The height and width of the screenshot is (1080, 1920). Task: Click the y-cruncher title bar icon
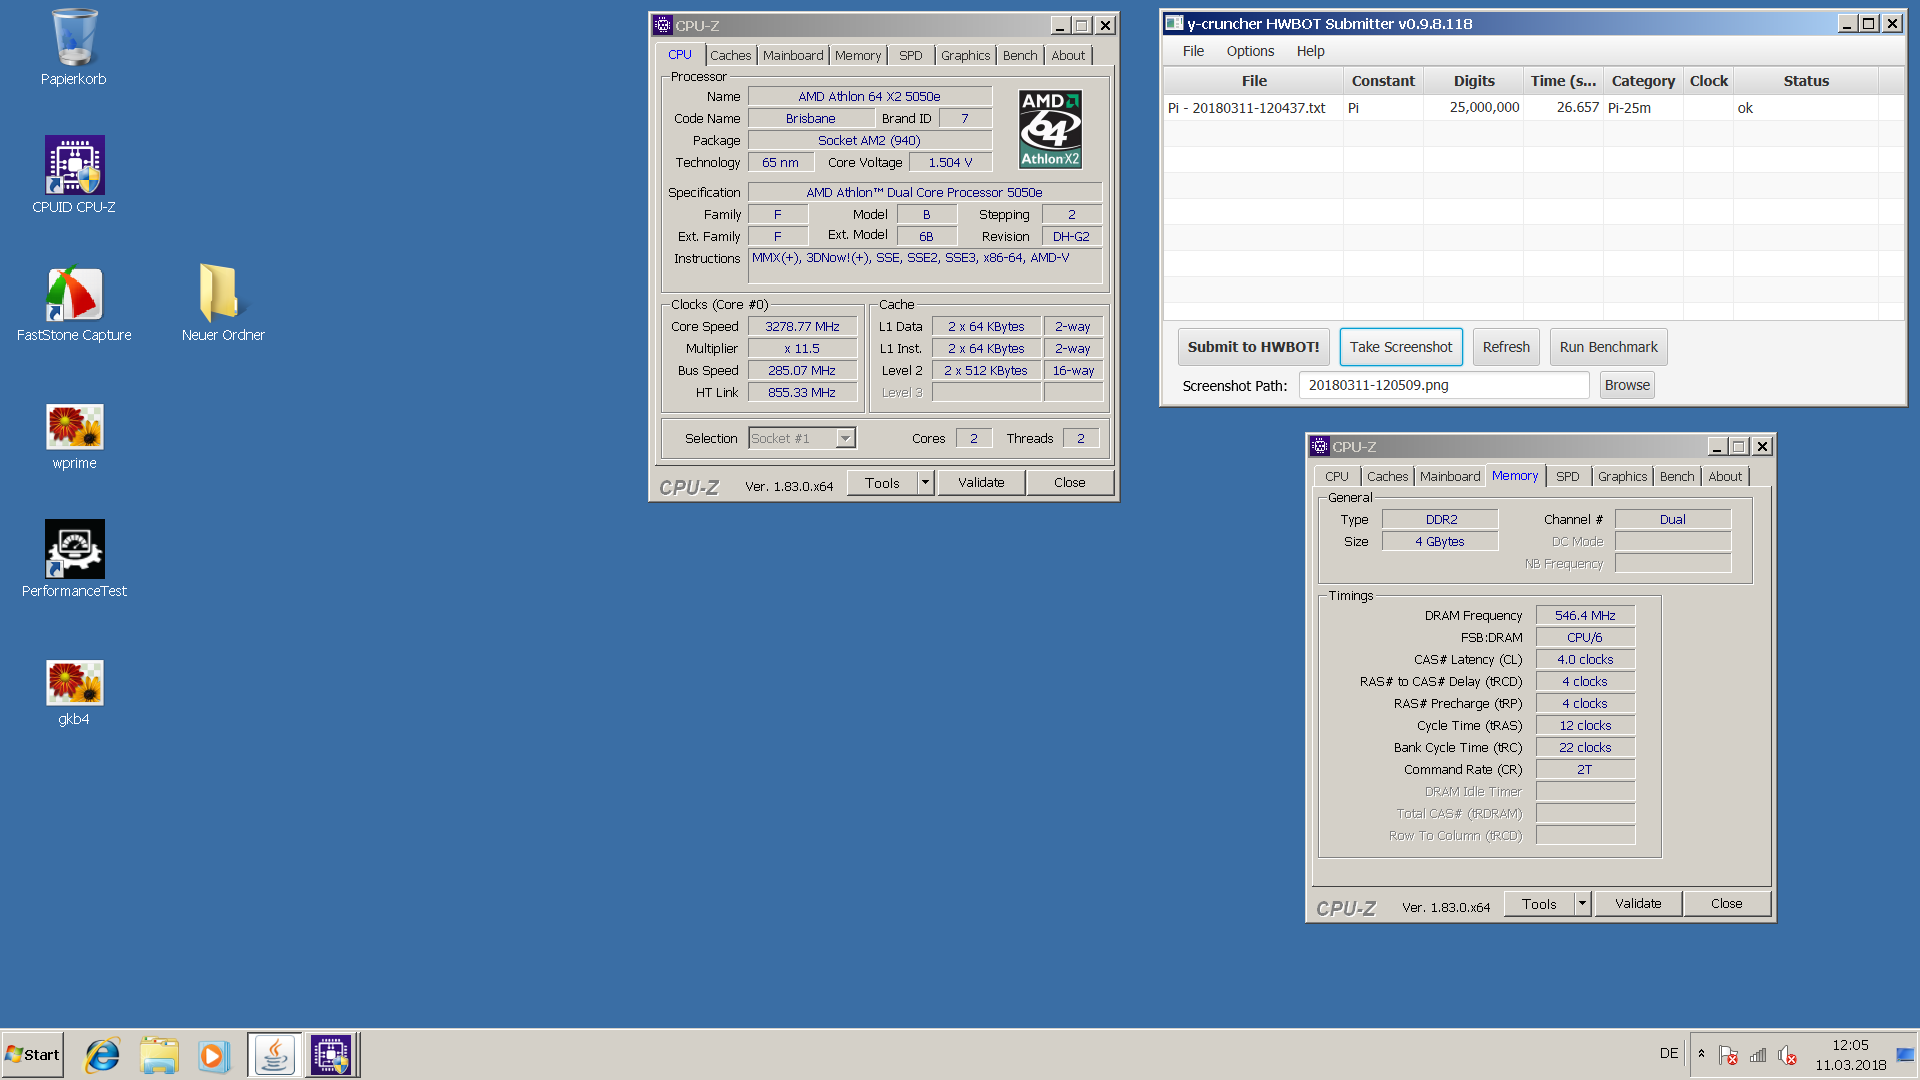pos(1175,24)
